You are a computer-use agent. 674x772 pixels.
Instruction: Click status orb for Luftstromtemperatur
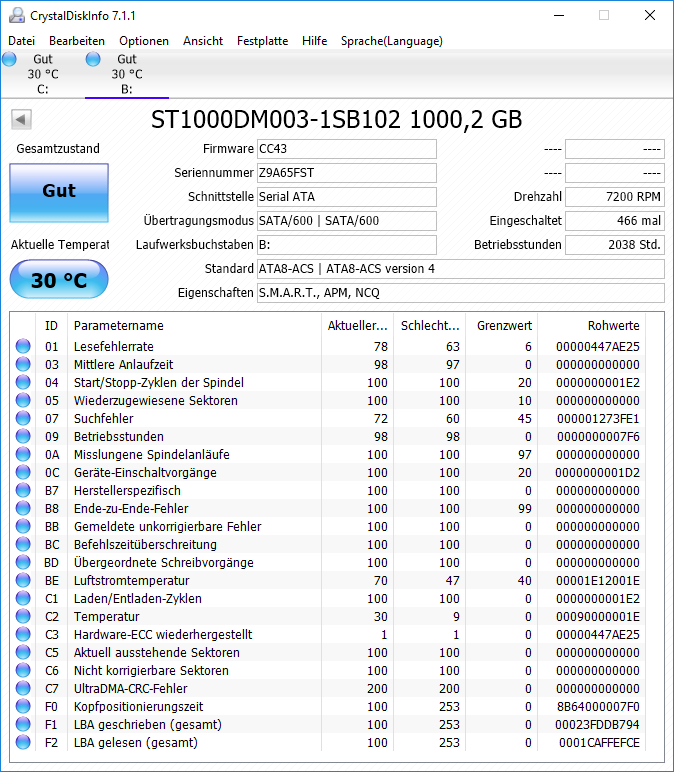point(23,580)
